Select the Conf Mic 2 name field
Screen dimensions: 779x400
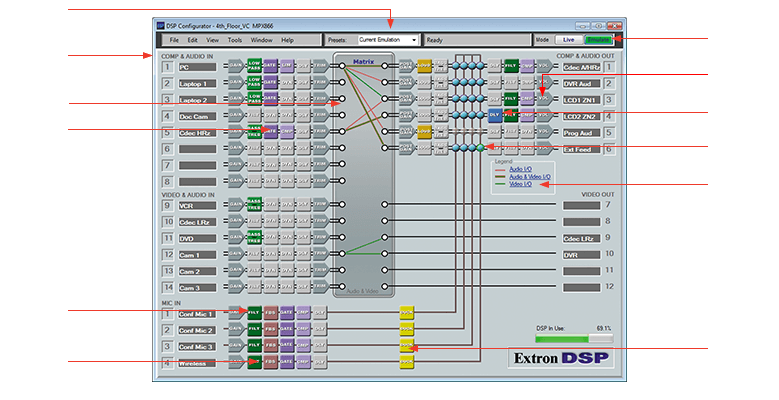click(197, 330)
